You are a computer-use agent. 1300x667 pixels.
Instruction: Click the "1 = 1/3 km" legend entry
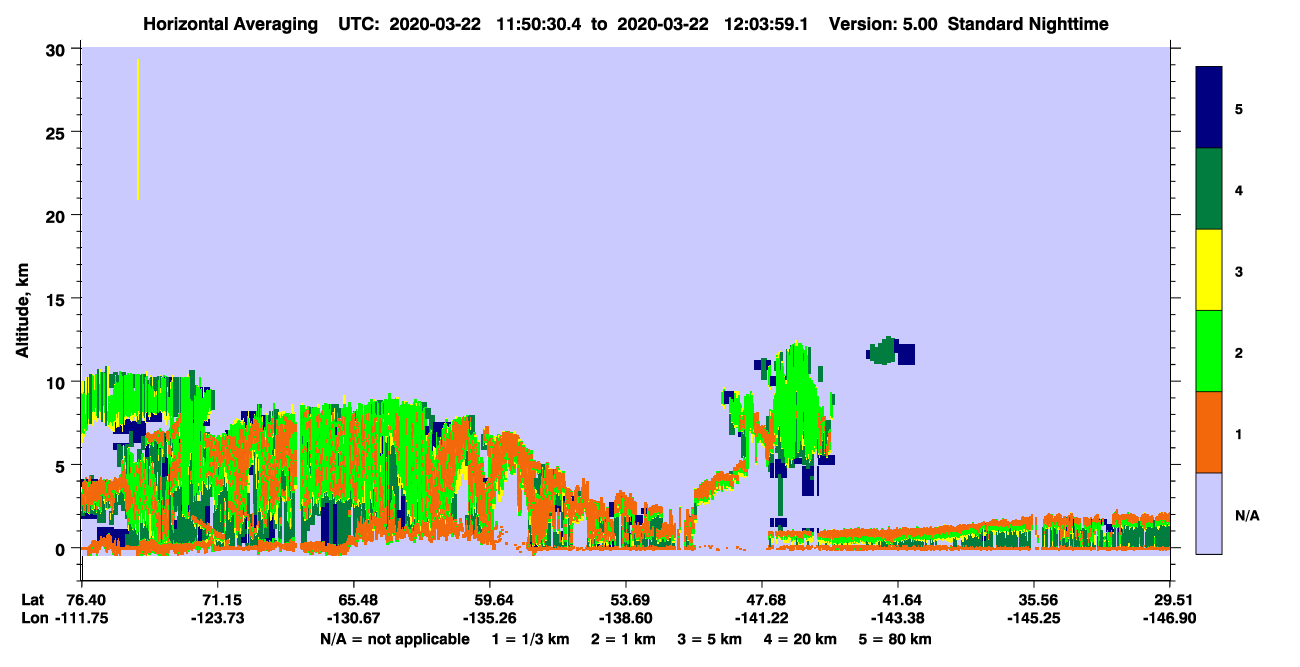[x=530, y=639]
